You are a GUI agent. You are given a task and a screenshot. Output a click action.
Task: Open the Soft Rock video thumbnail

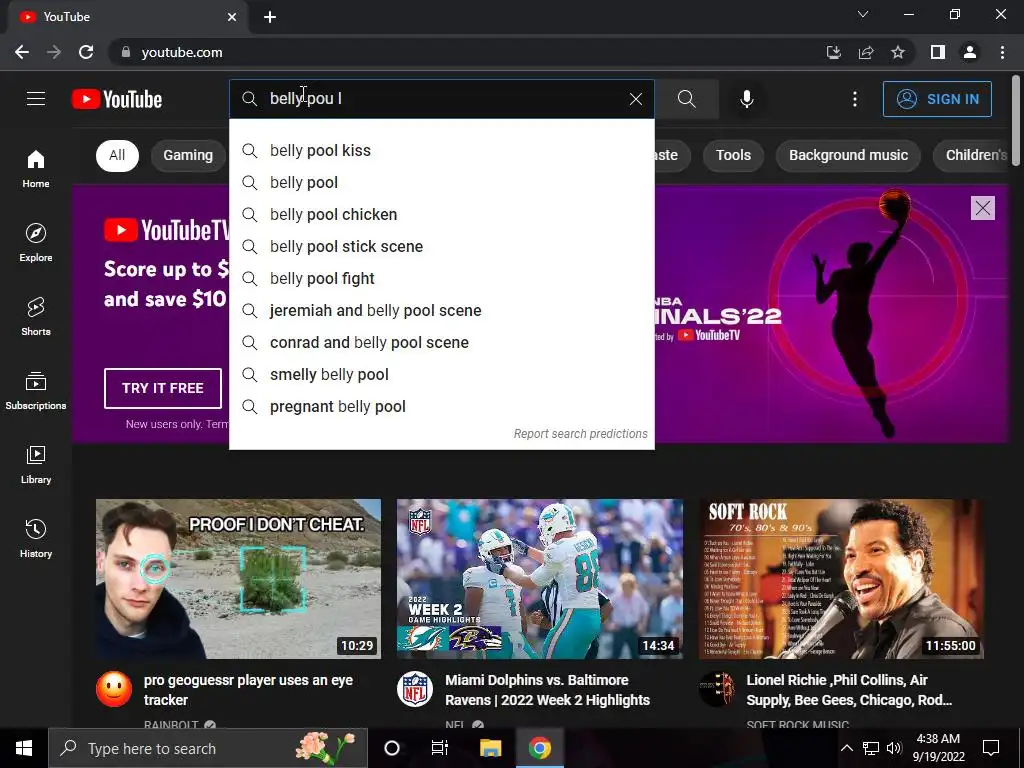point(841,579)
